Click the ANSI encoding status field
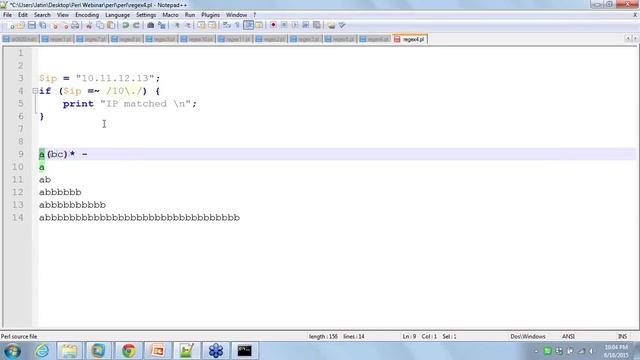The image size is (640, 360). (x=569, y=337)
